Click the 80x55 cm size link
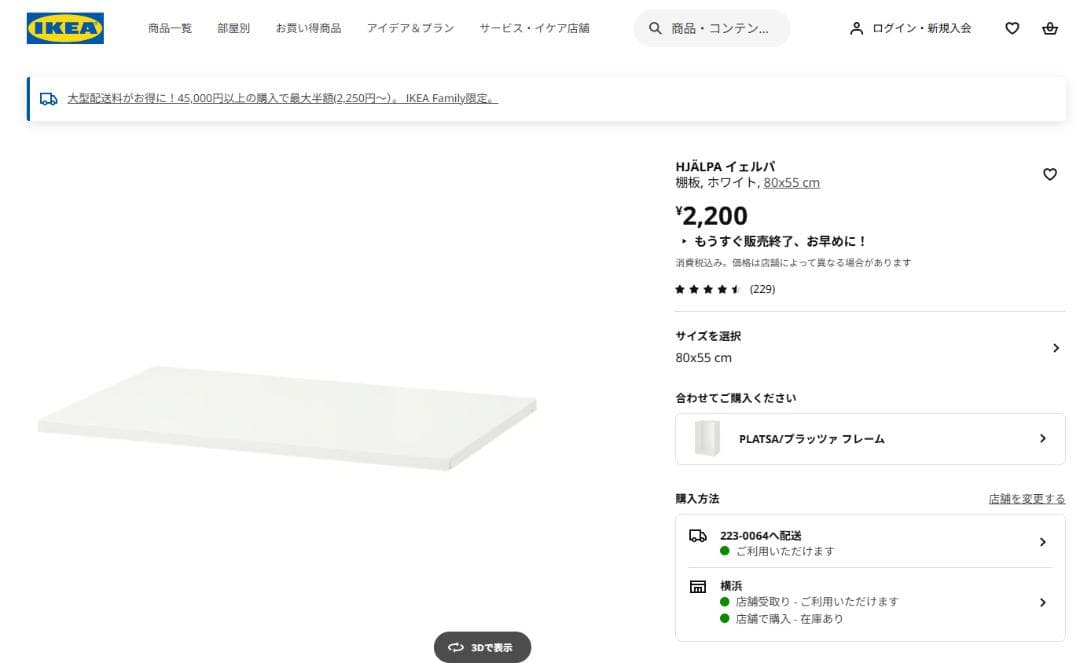The height and width of the screenshot is (663, 1080). click(x=791, y=183)
